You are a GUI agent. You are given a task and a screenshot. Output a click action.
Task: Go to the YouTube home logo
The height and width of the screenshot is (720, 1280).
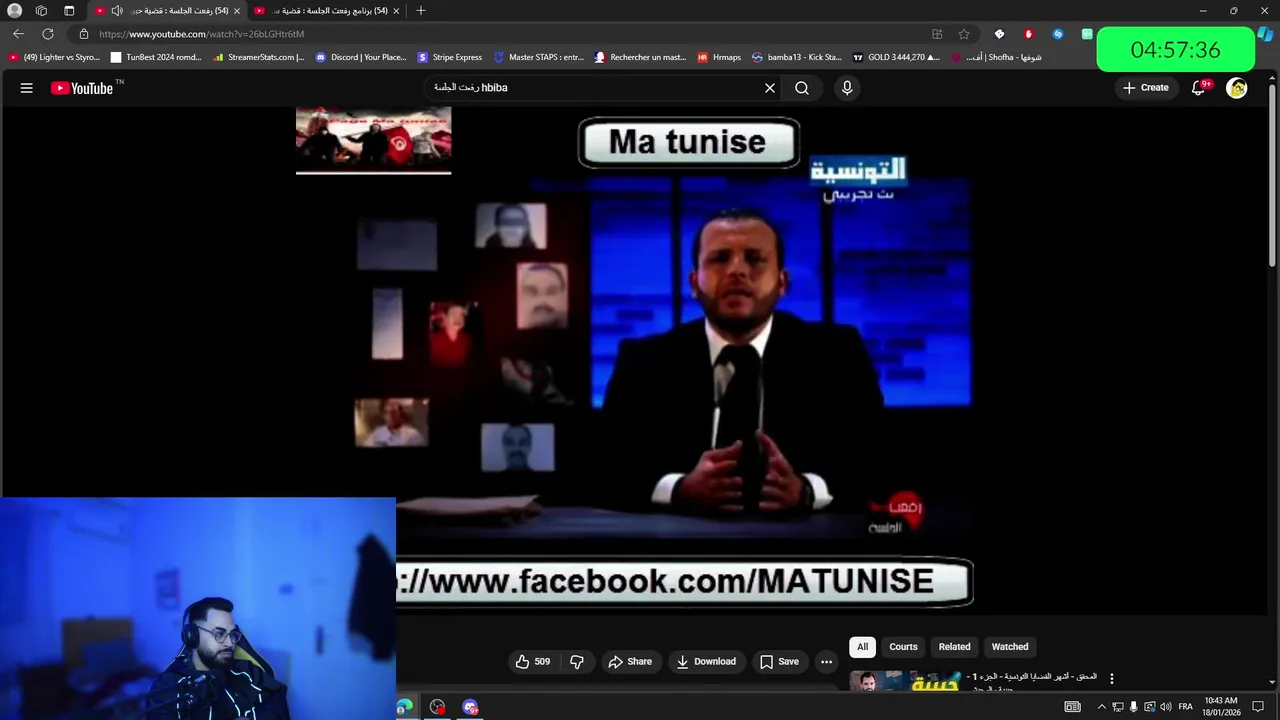point(82,88)
